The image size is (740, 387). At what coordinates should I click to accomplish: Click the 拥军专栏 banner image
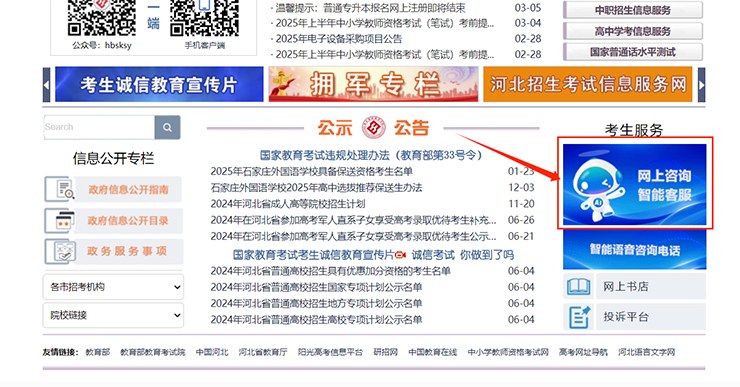[x=373, y=84]
